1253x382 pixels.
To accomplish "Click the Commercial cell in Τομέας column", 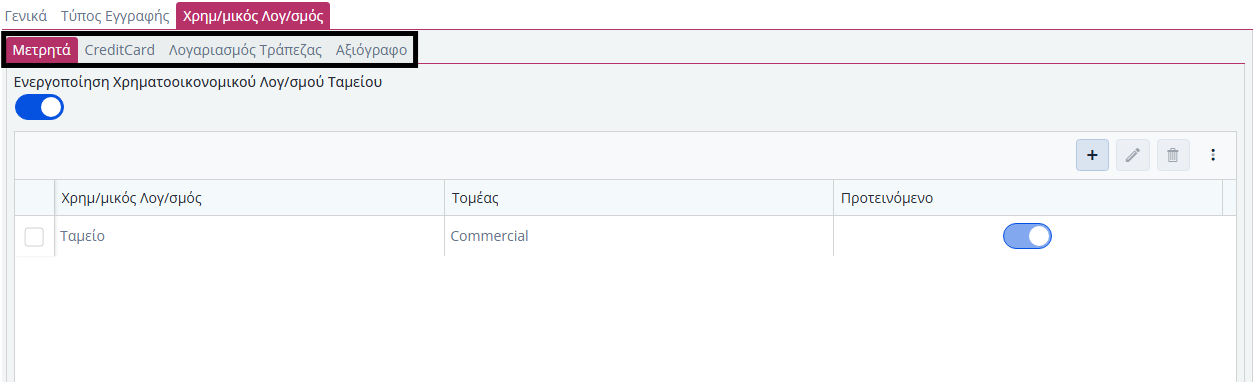I will coord(639,236).
